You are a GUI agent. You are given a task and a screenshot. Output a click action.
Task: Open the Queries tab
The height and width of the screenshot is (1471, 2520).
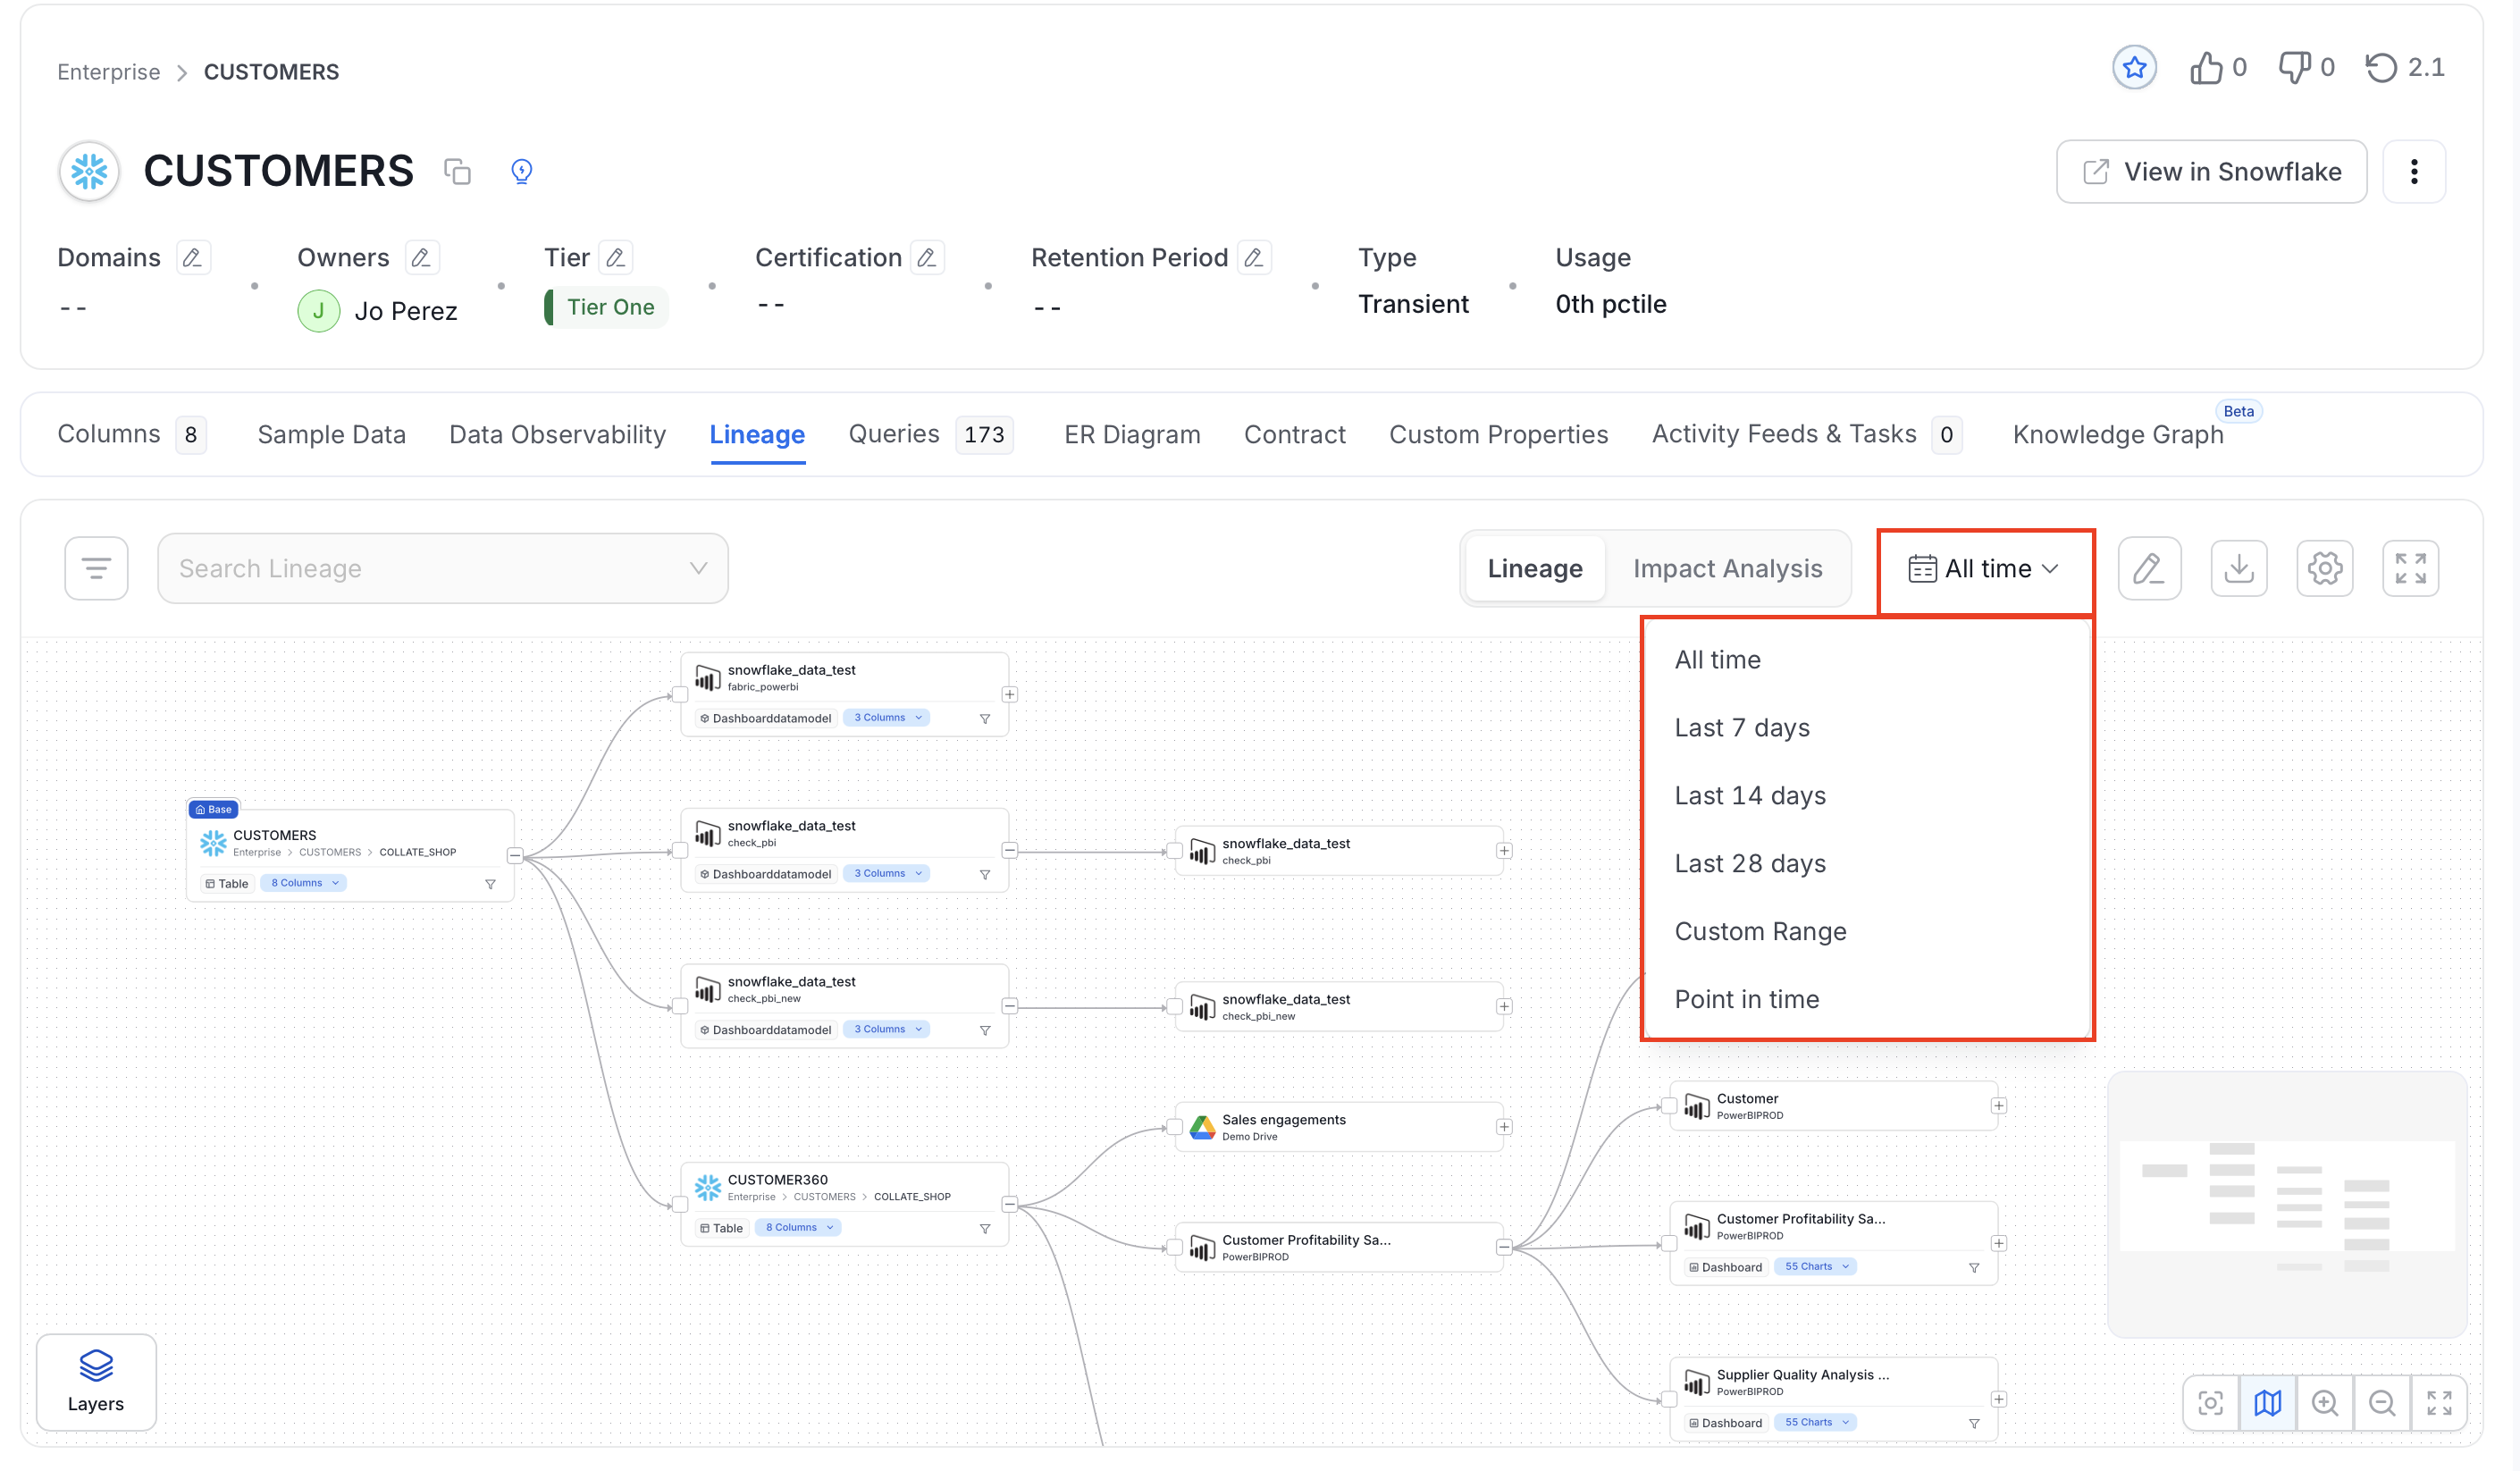(x=929, y=435)
